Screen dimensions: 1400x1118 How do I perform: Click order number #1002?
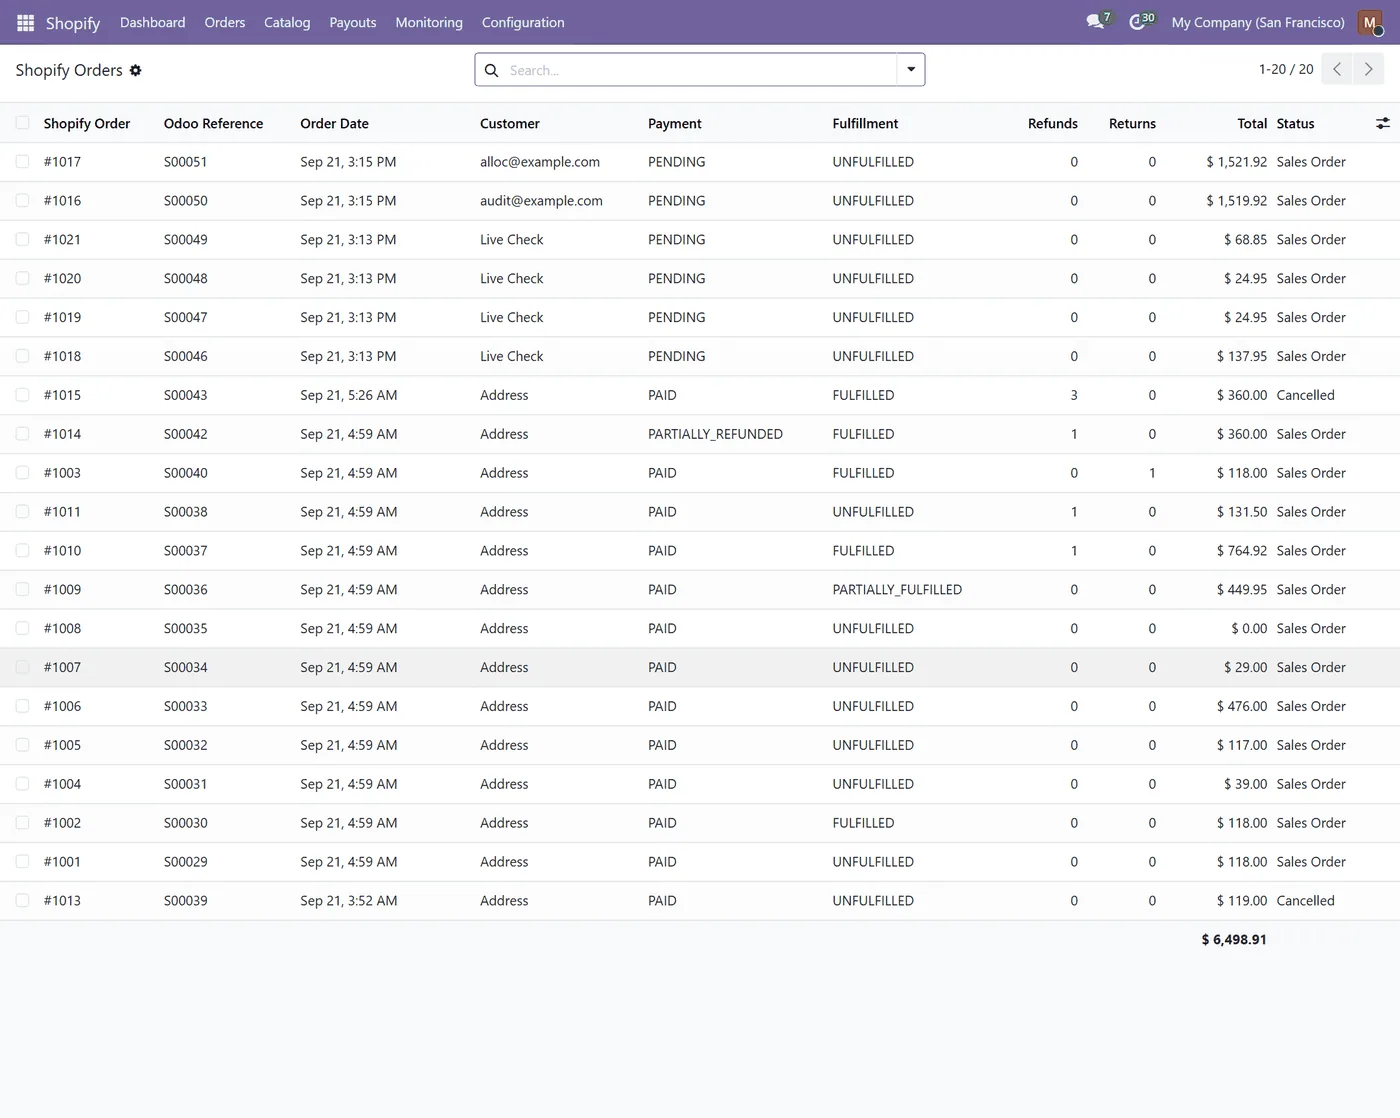tap(62, 823)
